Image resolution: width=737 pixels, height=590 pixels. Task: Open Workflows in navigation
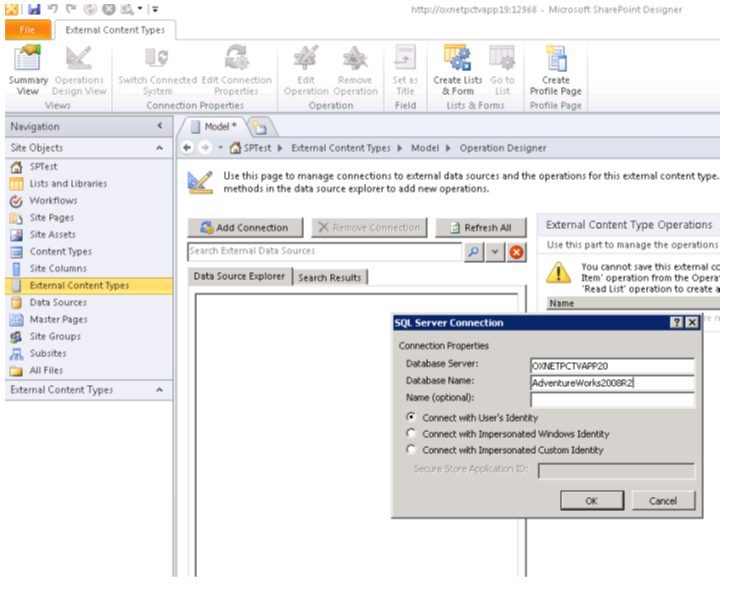tap(53, 200)
